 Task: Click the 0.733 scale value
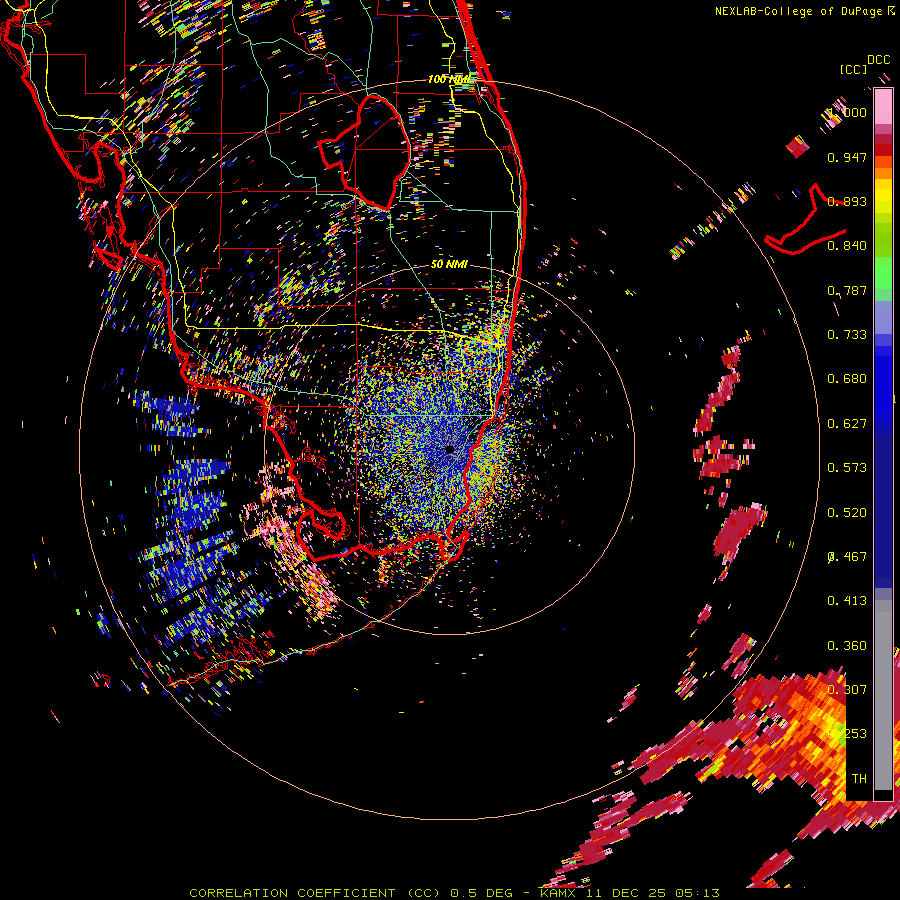pyautogui.click(x=847, y=335)
